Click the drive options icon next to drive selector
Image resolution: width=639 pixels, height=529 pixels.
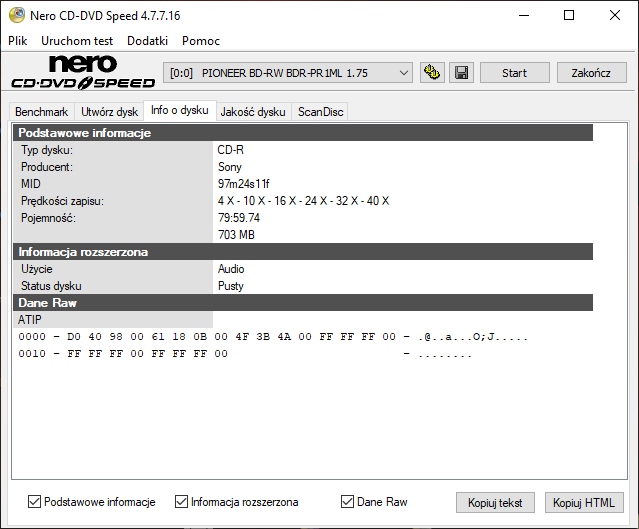pyautogui.click(x=432, y=73)
